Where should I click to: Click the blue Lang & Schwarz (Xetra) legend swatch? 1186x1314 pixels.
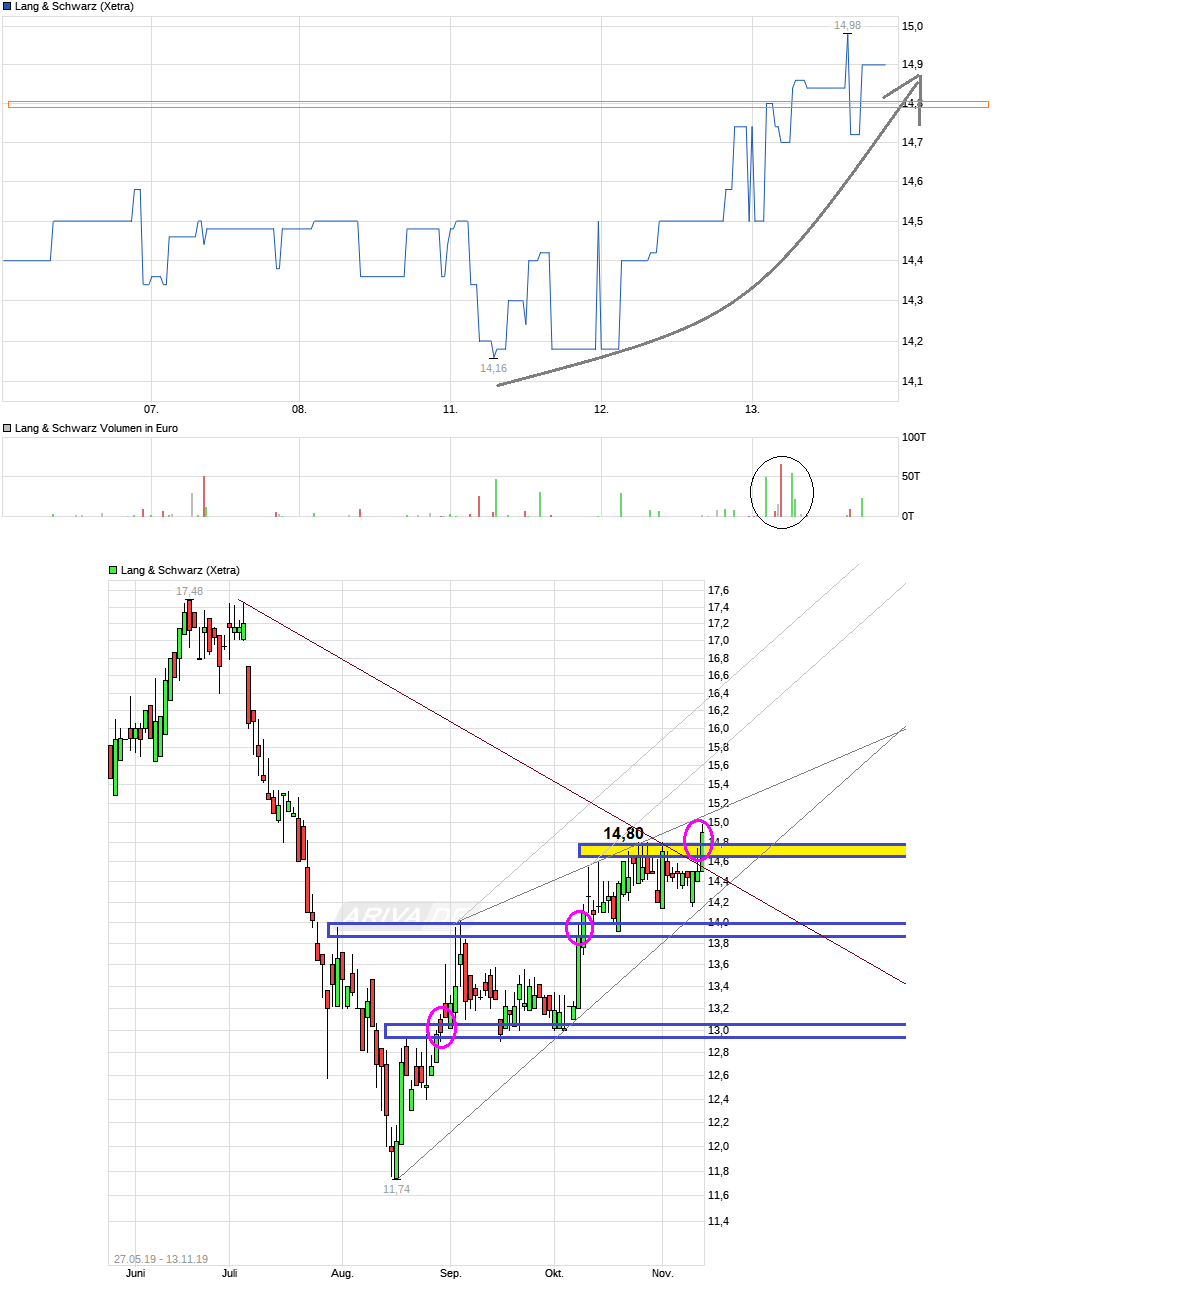[7, 6]
